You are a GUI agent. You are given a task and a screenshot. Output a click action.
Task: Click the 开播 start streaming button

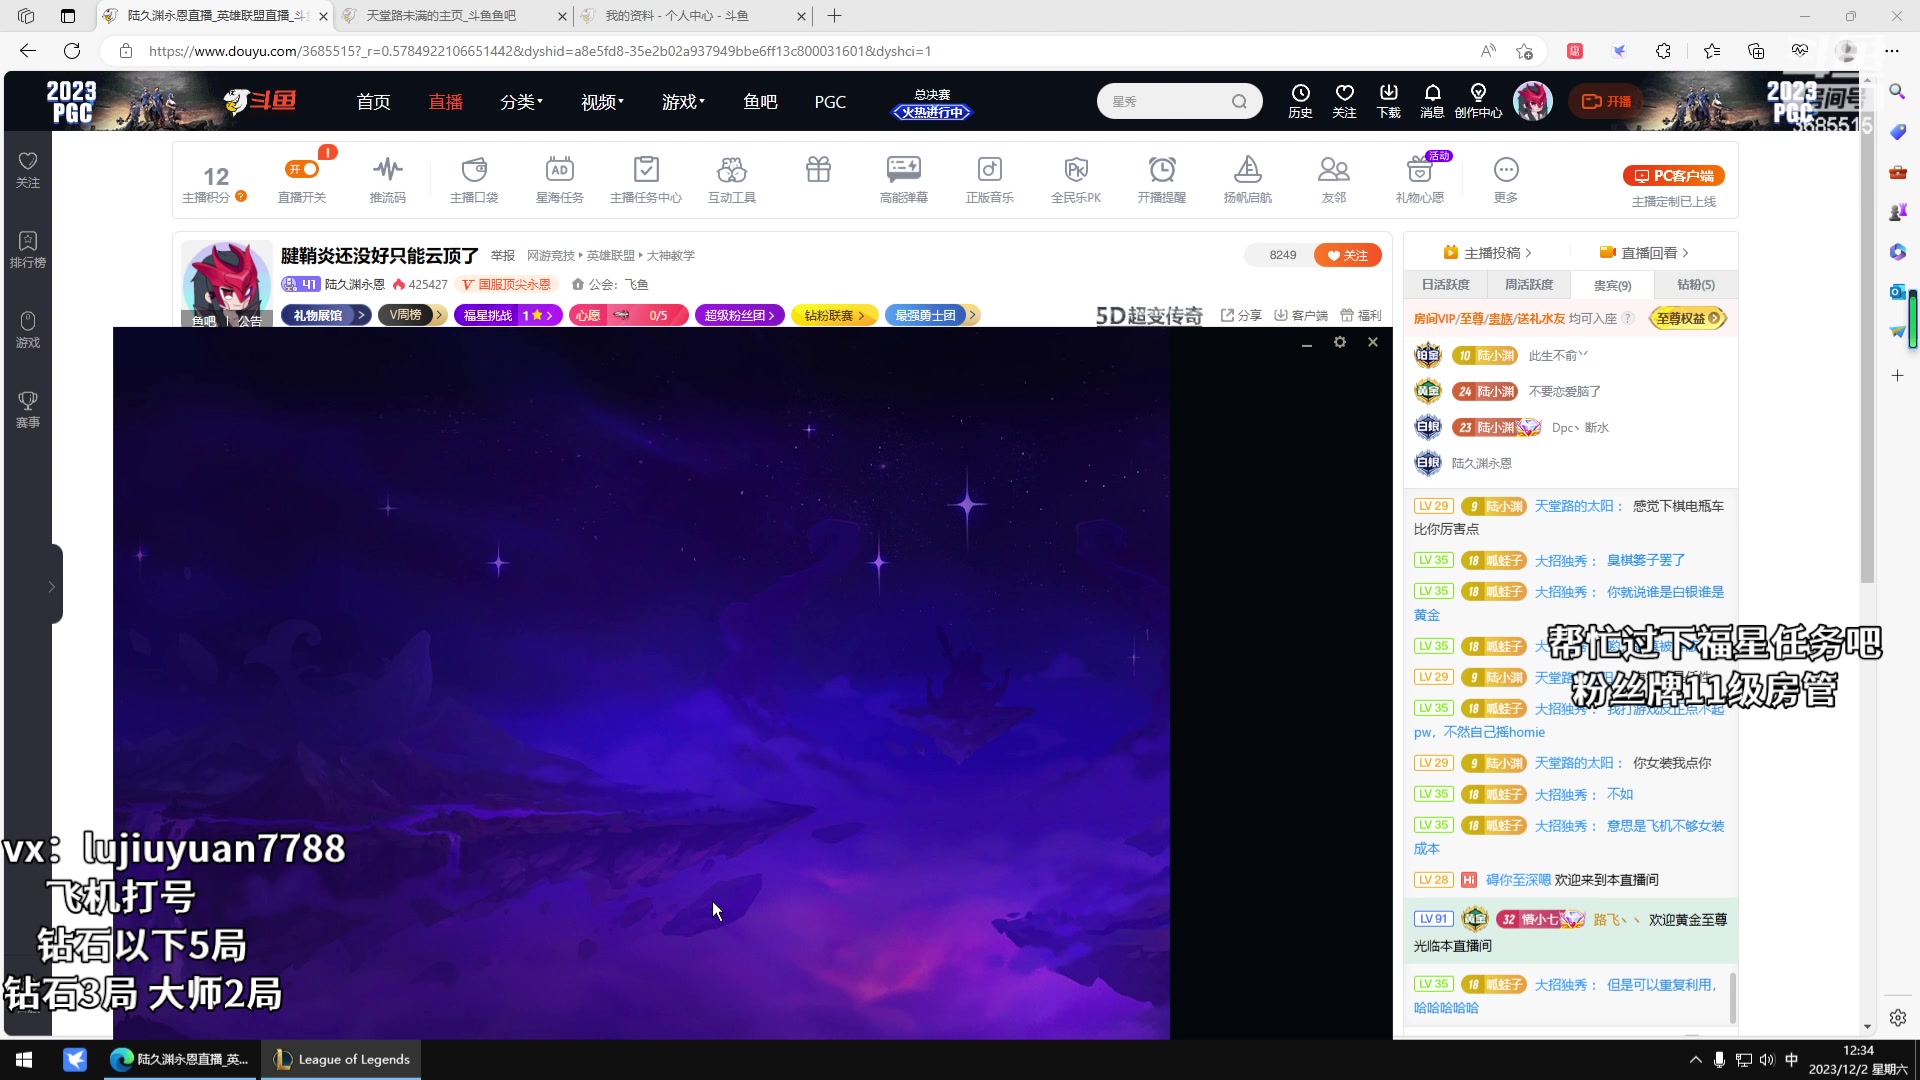tap(1606, 101)
